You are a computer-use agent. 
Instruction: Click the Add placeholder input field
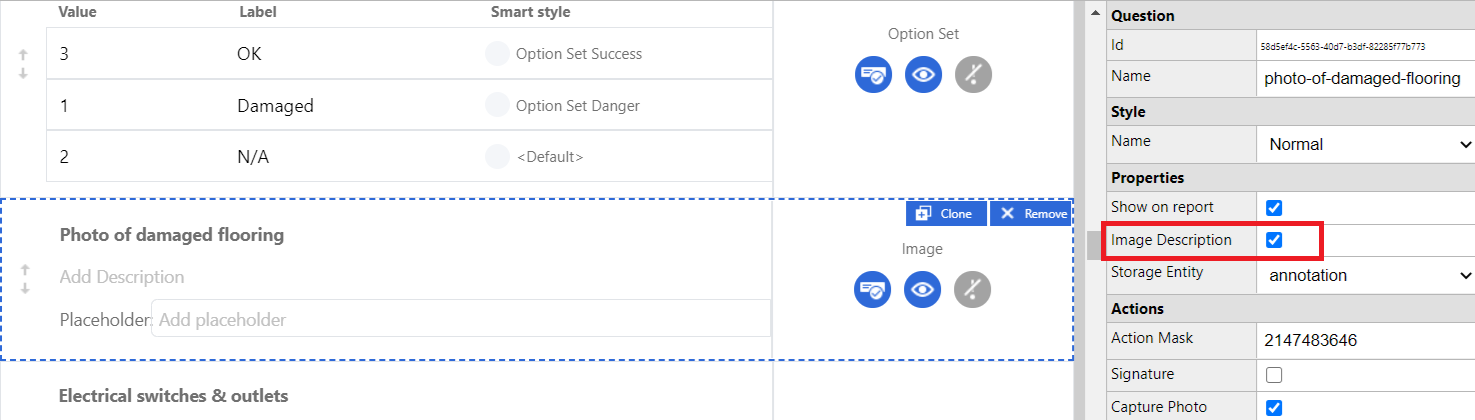click(460, 320)
